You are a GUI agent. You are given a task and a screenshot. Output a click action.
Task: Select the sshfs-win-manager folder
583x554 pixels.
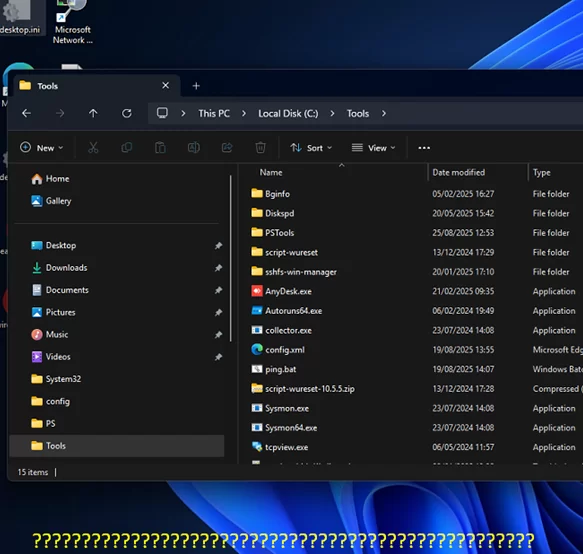(294, 272)
